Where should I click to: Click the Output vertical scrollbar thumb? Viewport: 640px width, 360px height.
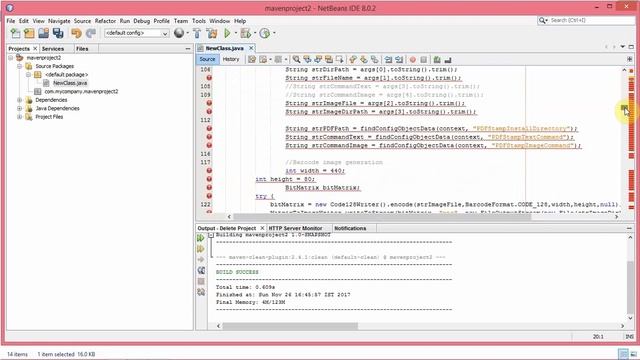point(630,286)
